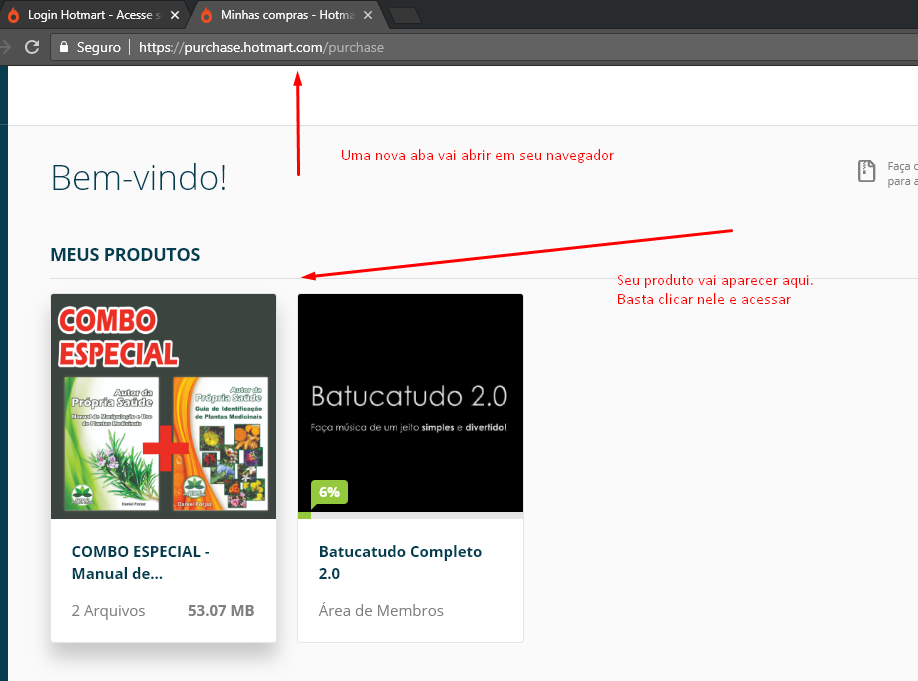Click the green 6% progress badge

tap(329, 492)
